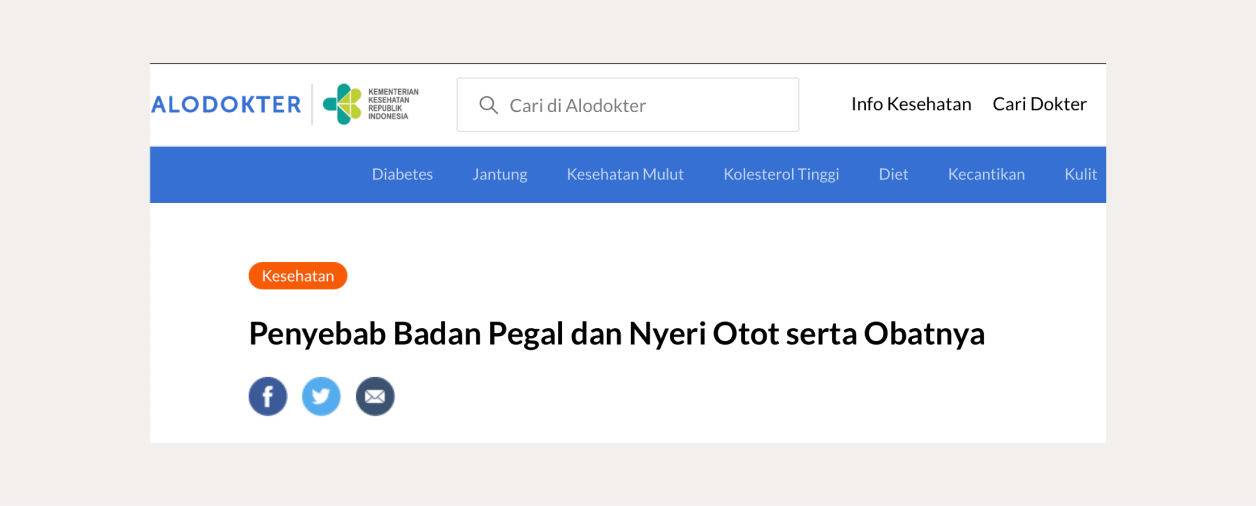Share the article on Twitter
Screen dimensions: 1256x506
click(321, 396)
